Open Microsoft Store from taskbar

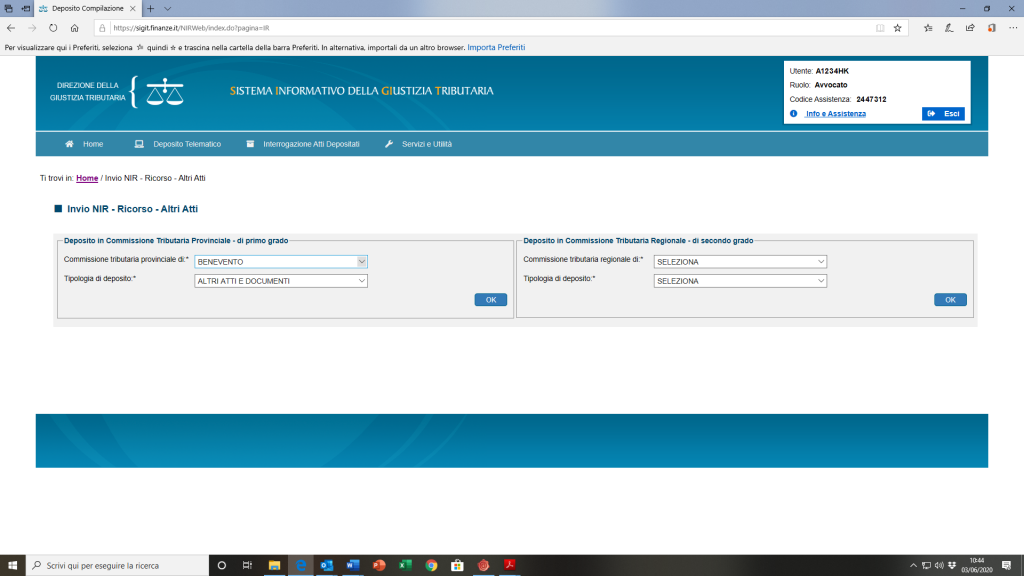click(x=457, y=566)
